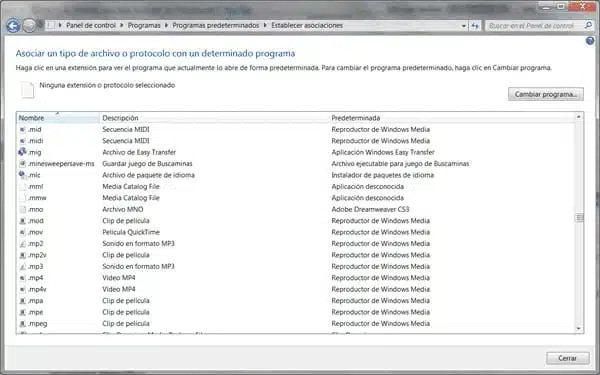The image size is (600, 375).
Task: Select the .mp3 extension name
Action: point(36,266)
